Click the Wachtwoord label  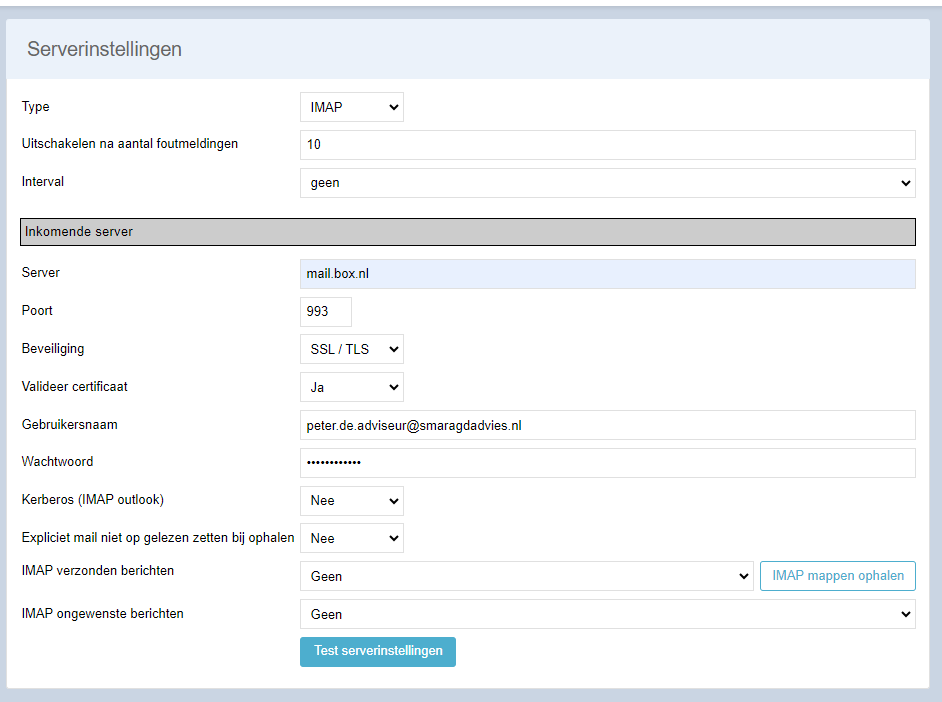point(58,462)
